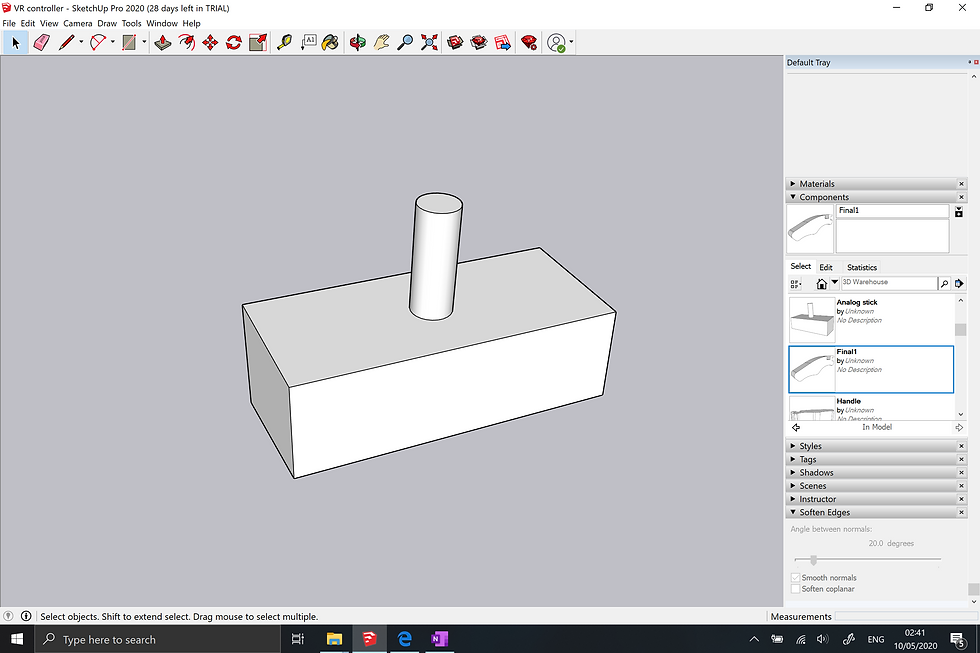The width and height of the screenshot is (980, 653).
Task: Open the navigation dropdown beside the home icon
Action: [834, 282]
